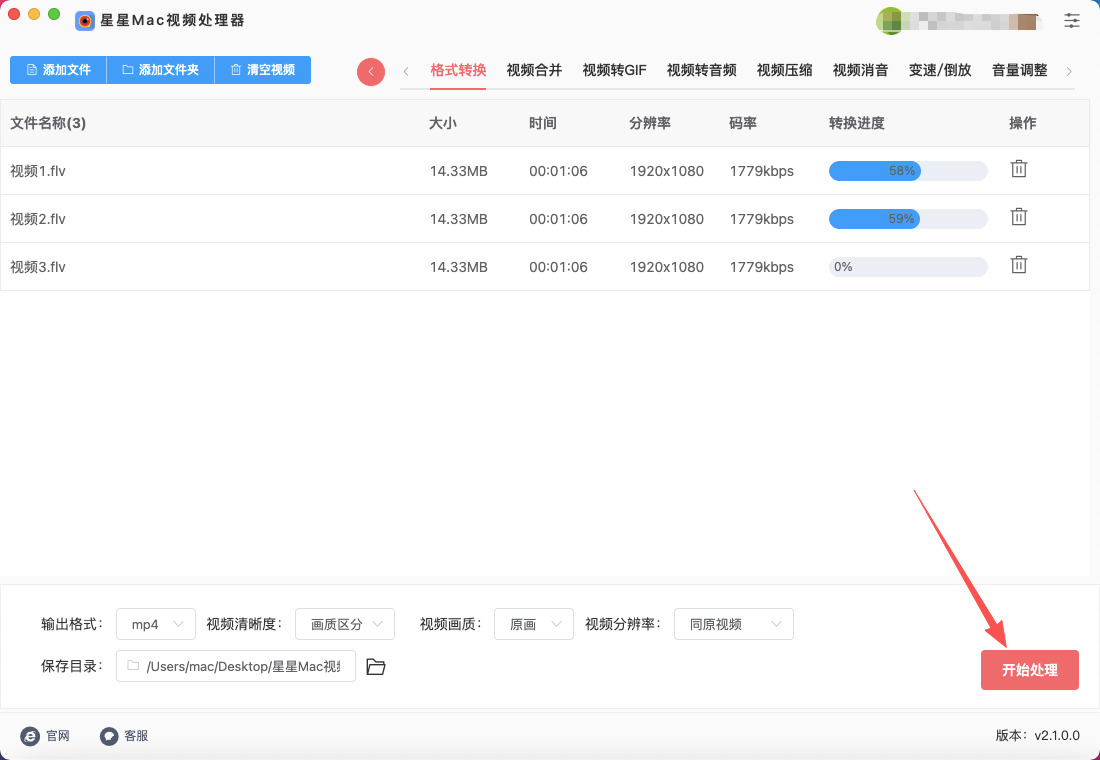
Task: Expand the 视频分辨率 dropdown
Action: [733, 624]
